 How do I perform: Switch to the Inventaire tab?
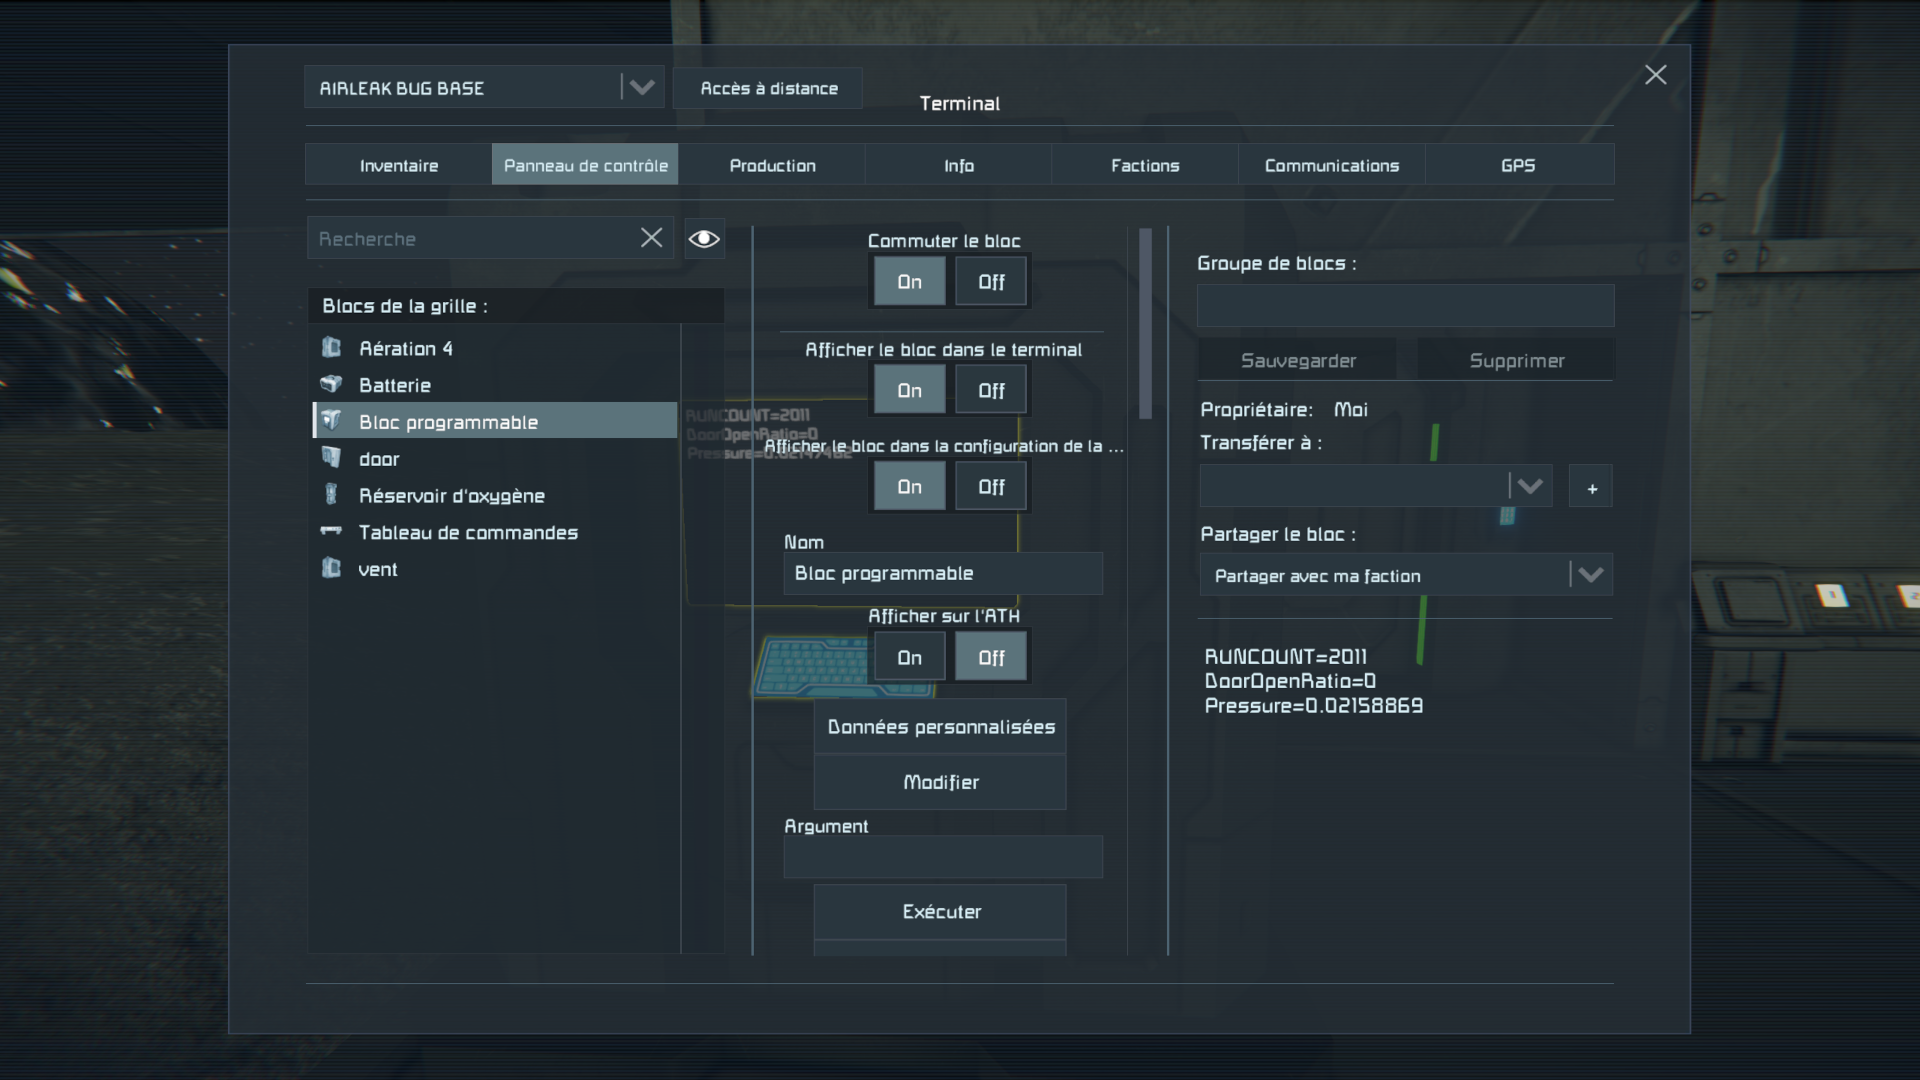pyautogui.click(x=398, y=165)
